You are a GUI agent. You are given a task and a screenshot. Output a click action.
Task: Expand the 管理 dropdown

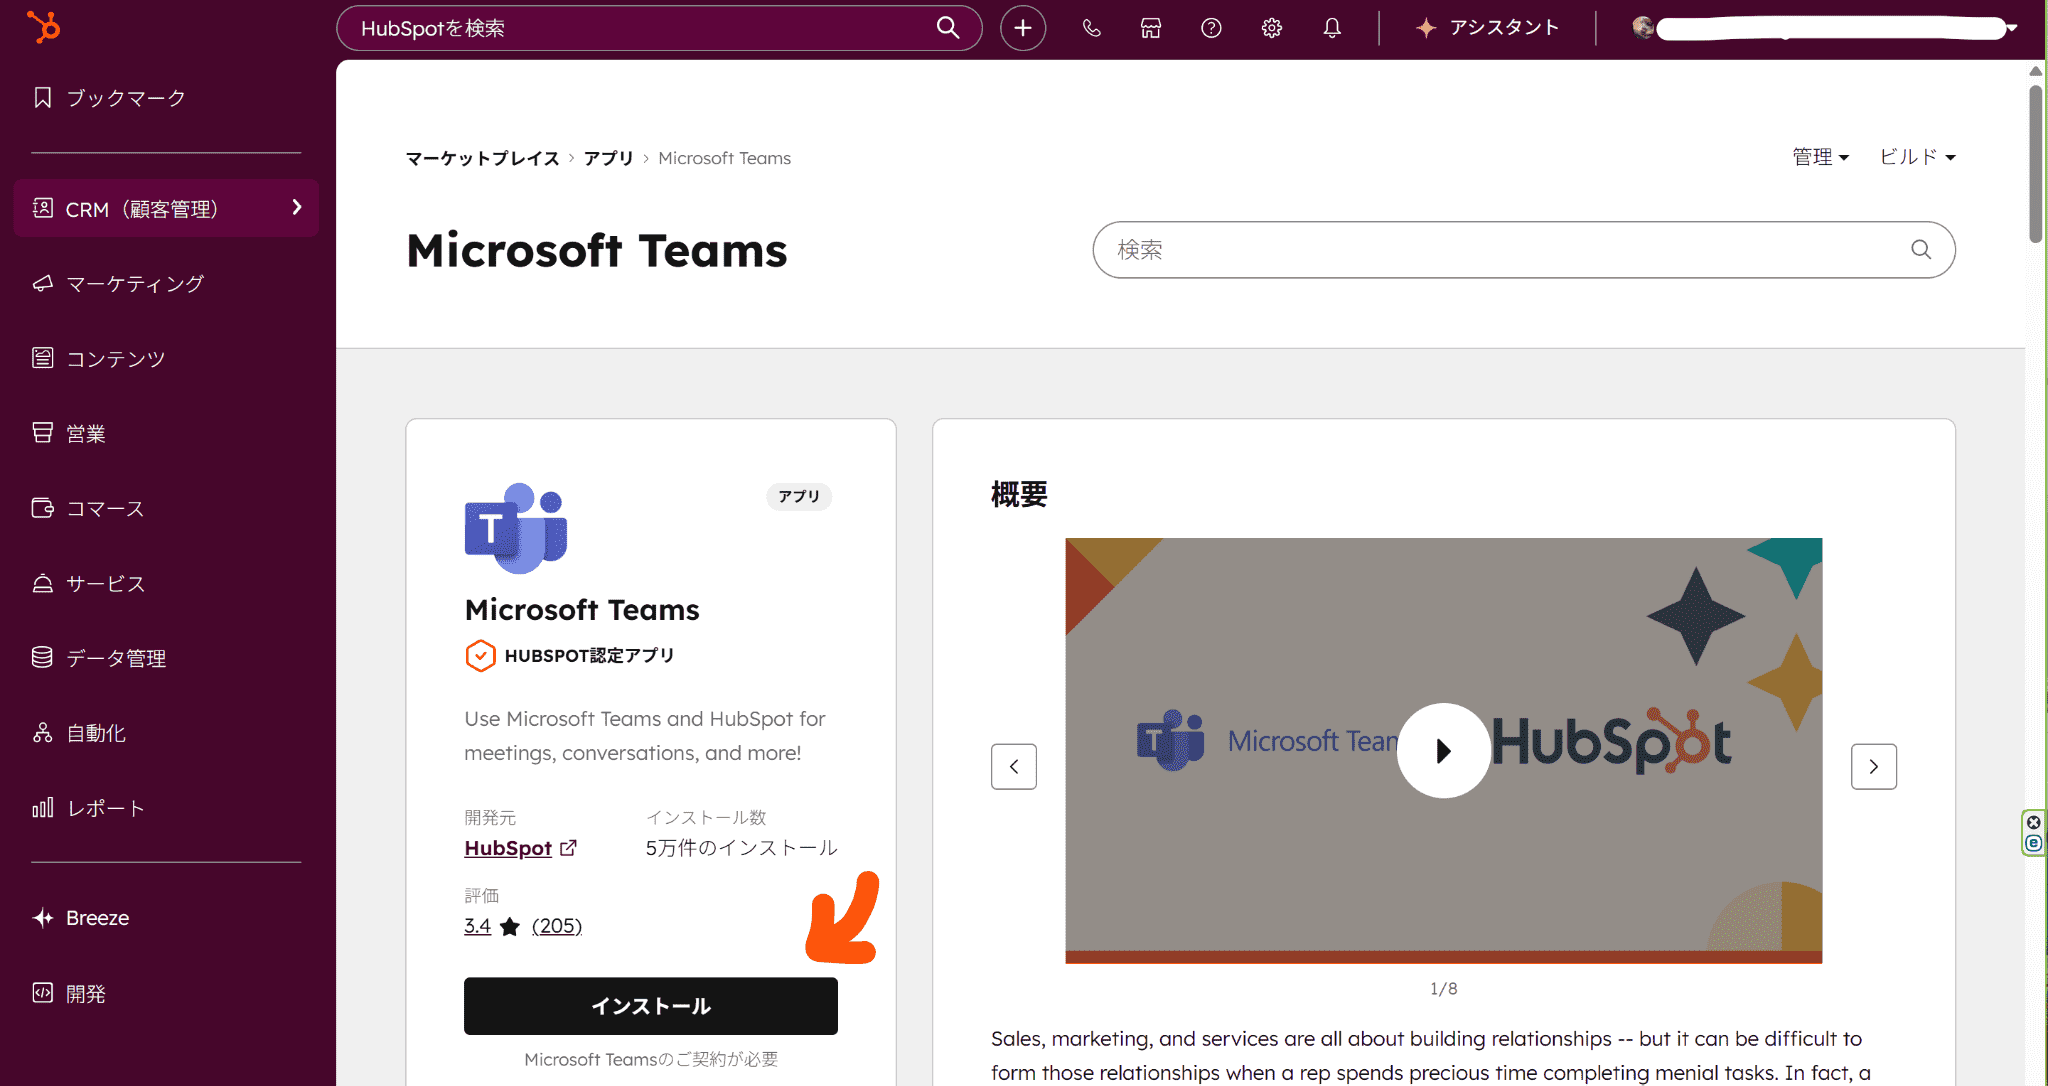coord(1820,157)
